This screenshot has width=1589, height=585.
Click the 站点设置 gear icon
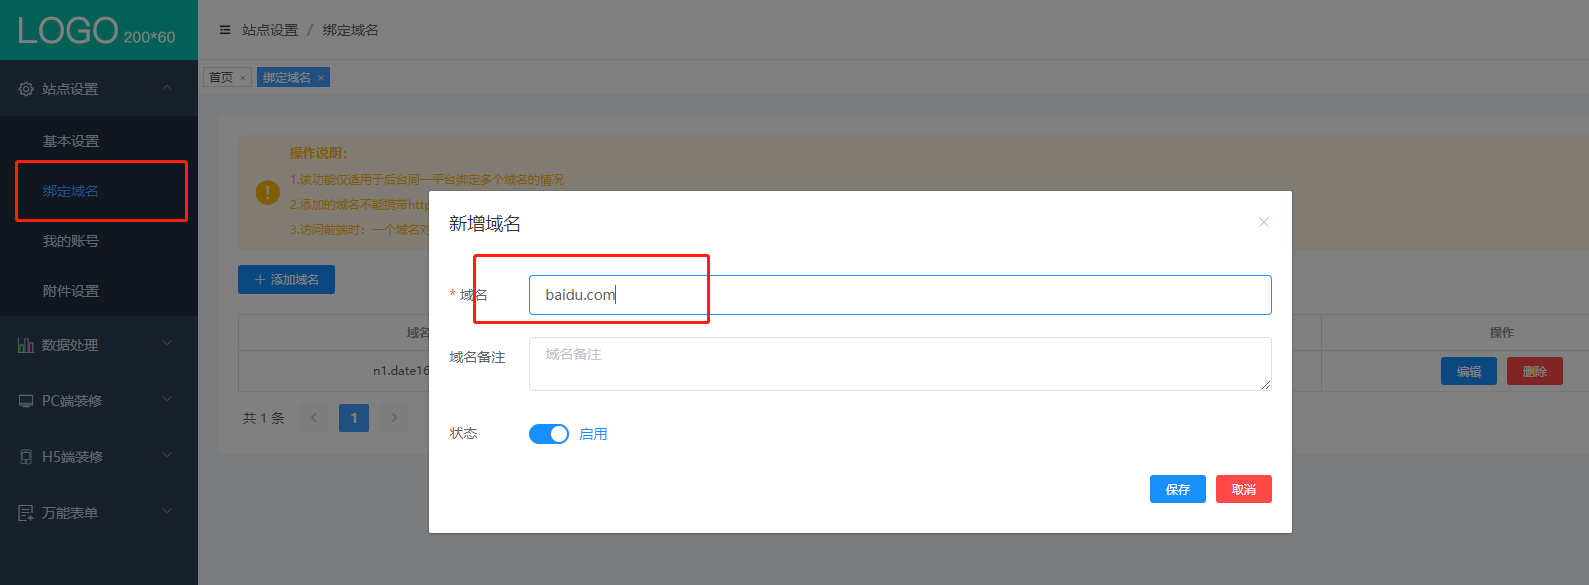point(26,89)
